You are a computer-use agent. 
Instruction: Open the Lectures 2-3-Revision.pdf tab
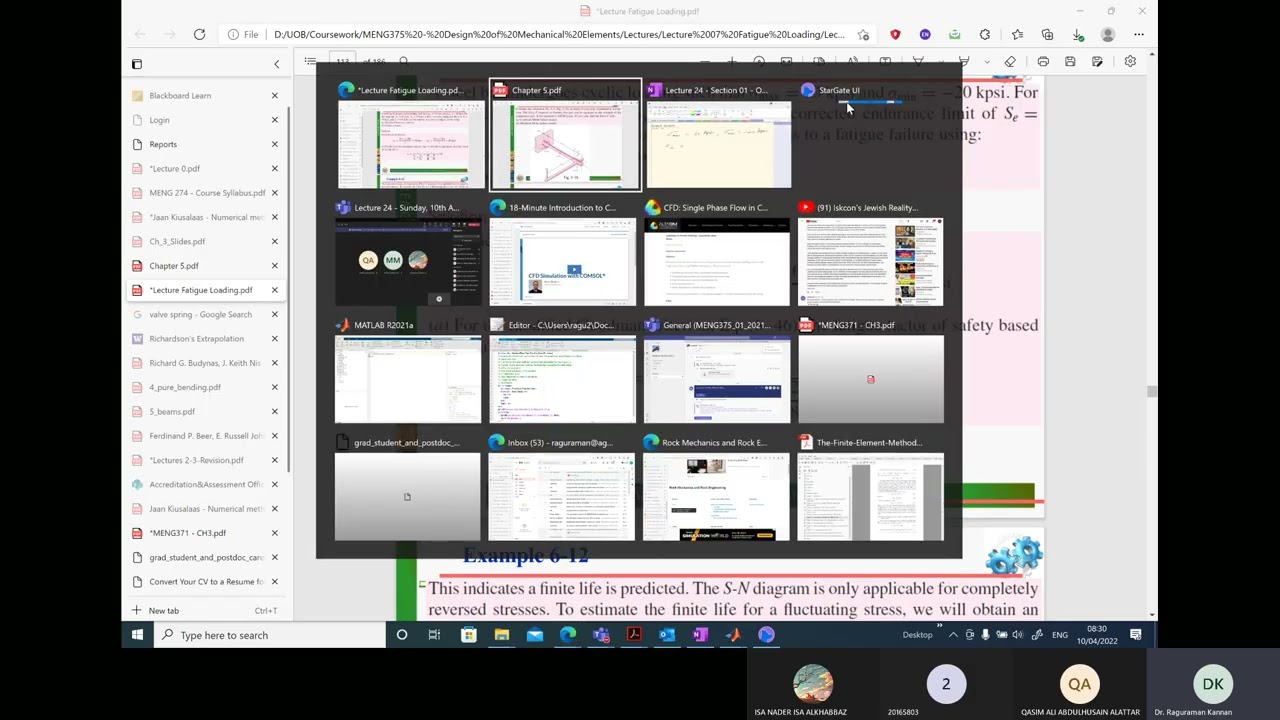[x=197, y=460]
